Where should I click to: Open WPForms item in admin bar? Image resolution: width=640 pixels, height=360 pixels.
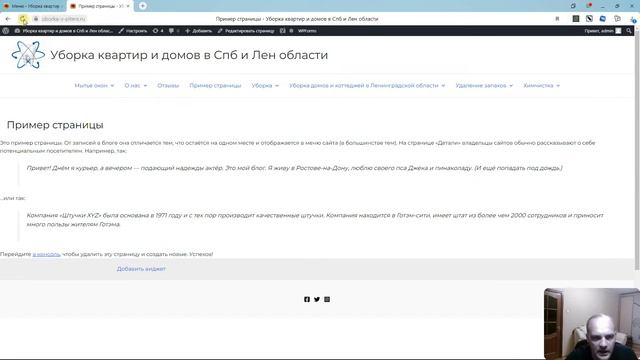[307, 31]
